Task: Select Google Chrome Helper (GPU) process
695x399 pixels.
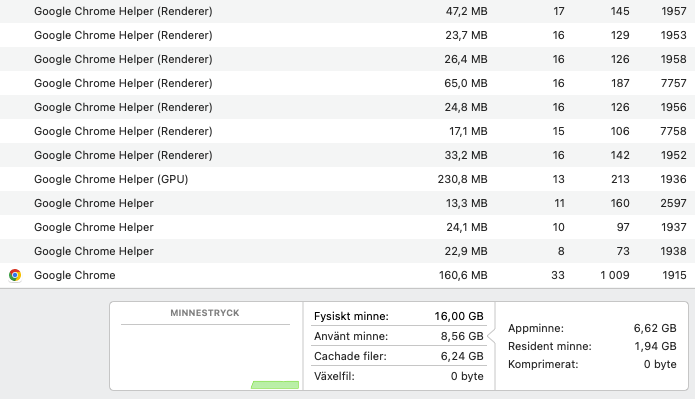Action: [x=348, y=179]
